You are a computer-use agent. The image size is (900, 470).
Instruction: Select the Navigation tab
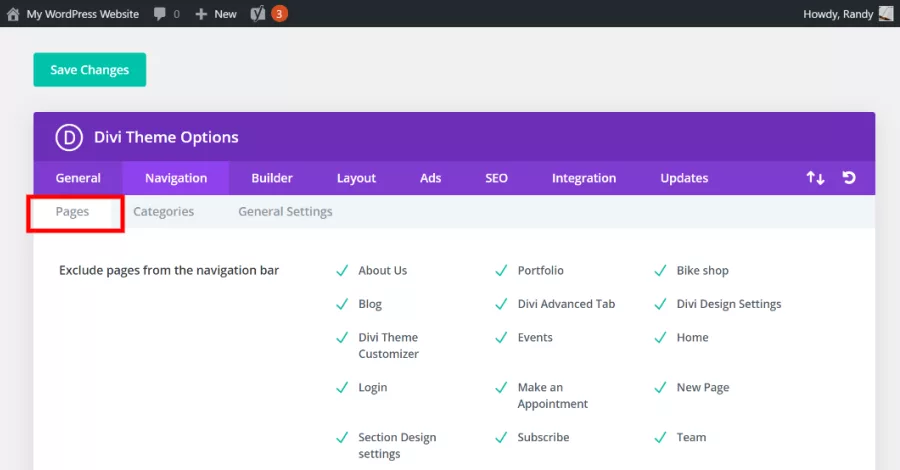pos(176,178)
